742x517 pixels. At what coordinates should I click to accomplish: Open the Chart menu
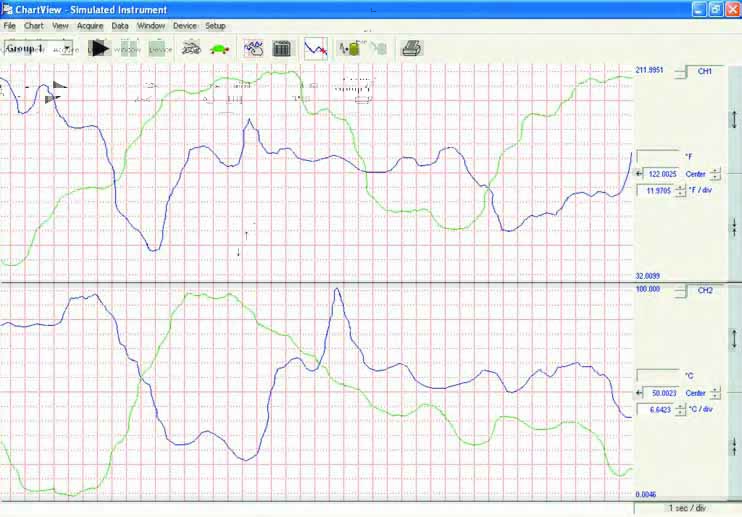(x=34, y=26)
